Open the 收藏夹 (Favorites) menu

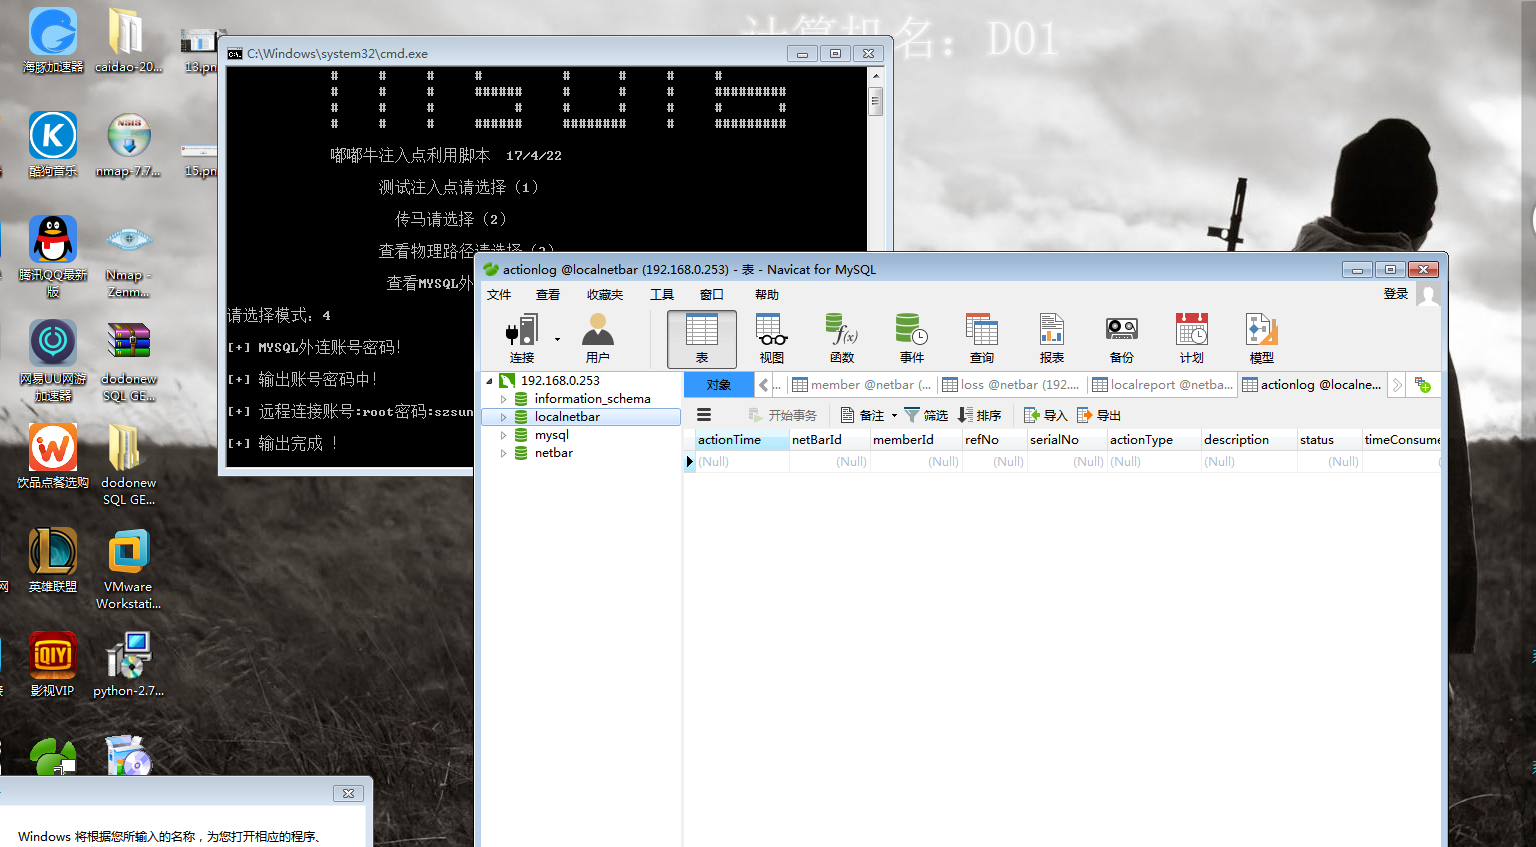click(x=605, y=295)
